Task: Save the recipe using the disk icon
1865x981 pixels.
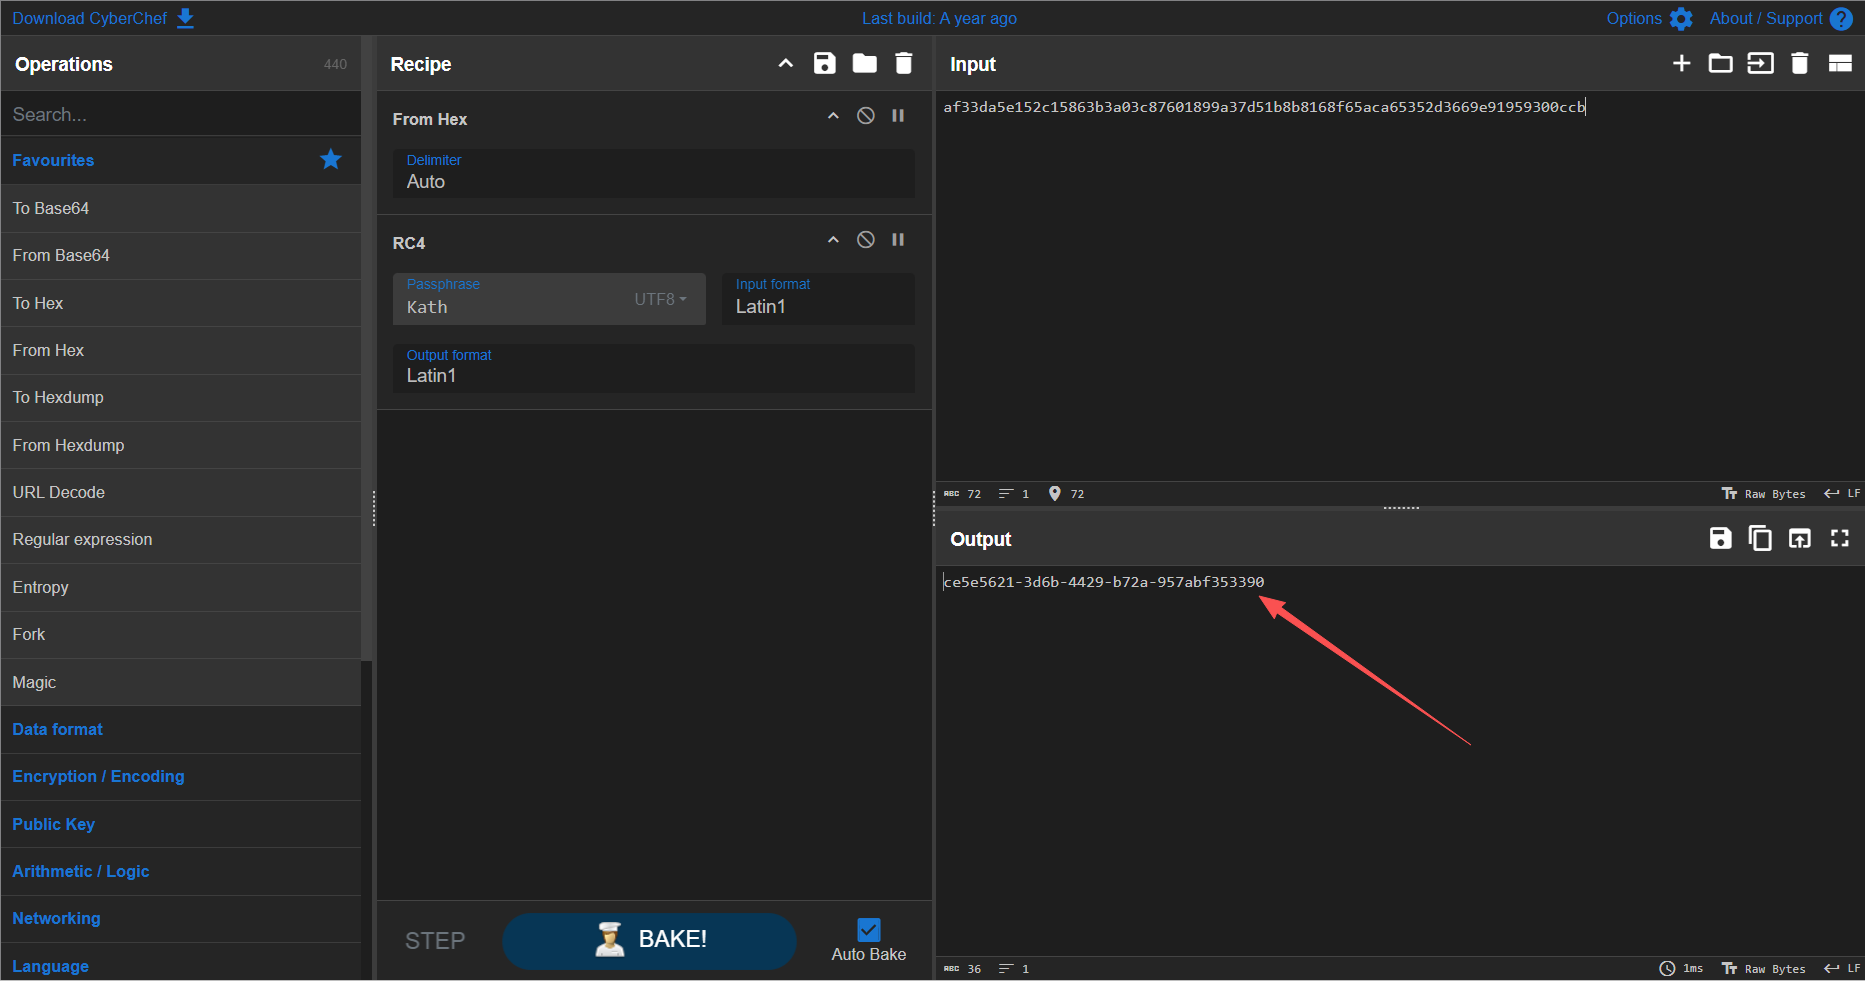Action: click(x=824, y=64)
